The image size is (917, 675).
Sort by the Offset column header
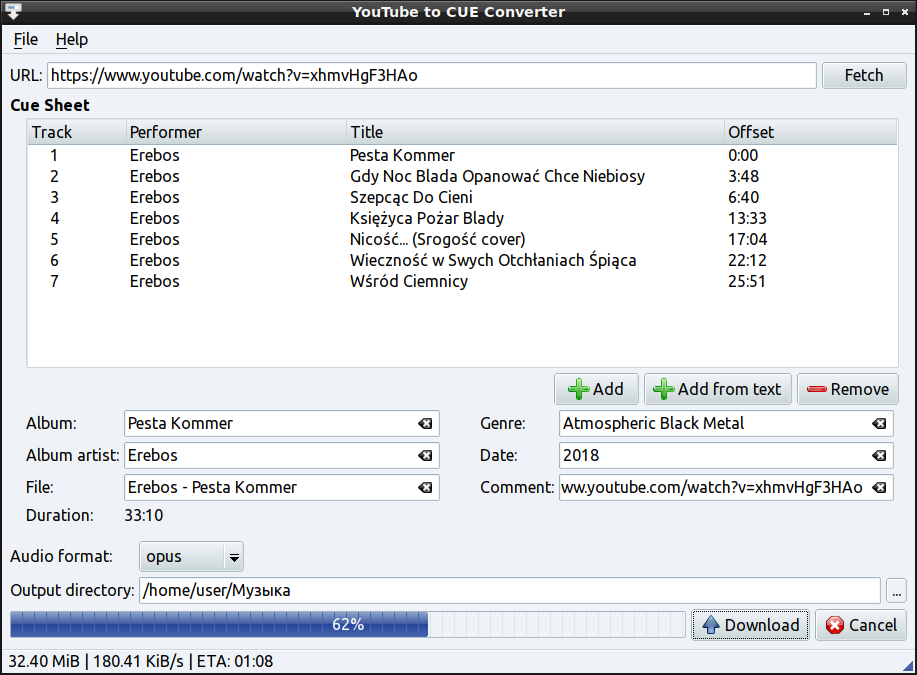point(811,132)
